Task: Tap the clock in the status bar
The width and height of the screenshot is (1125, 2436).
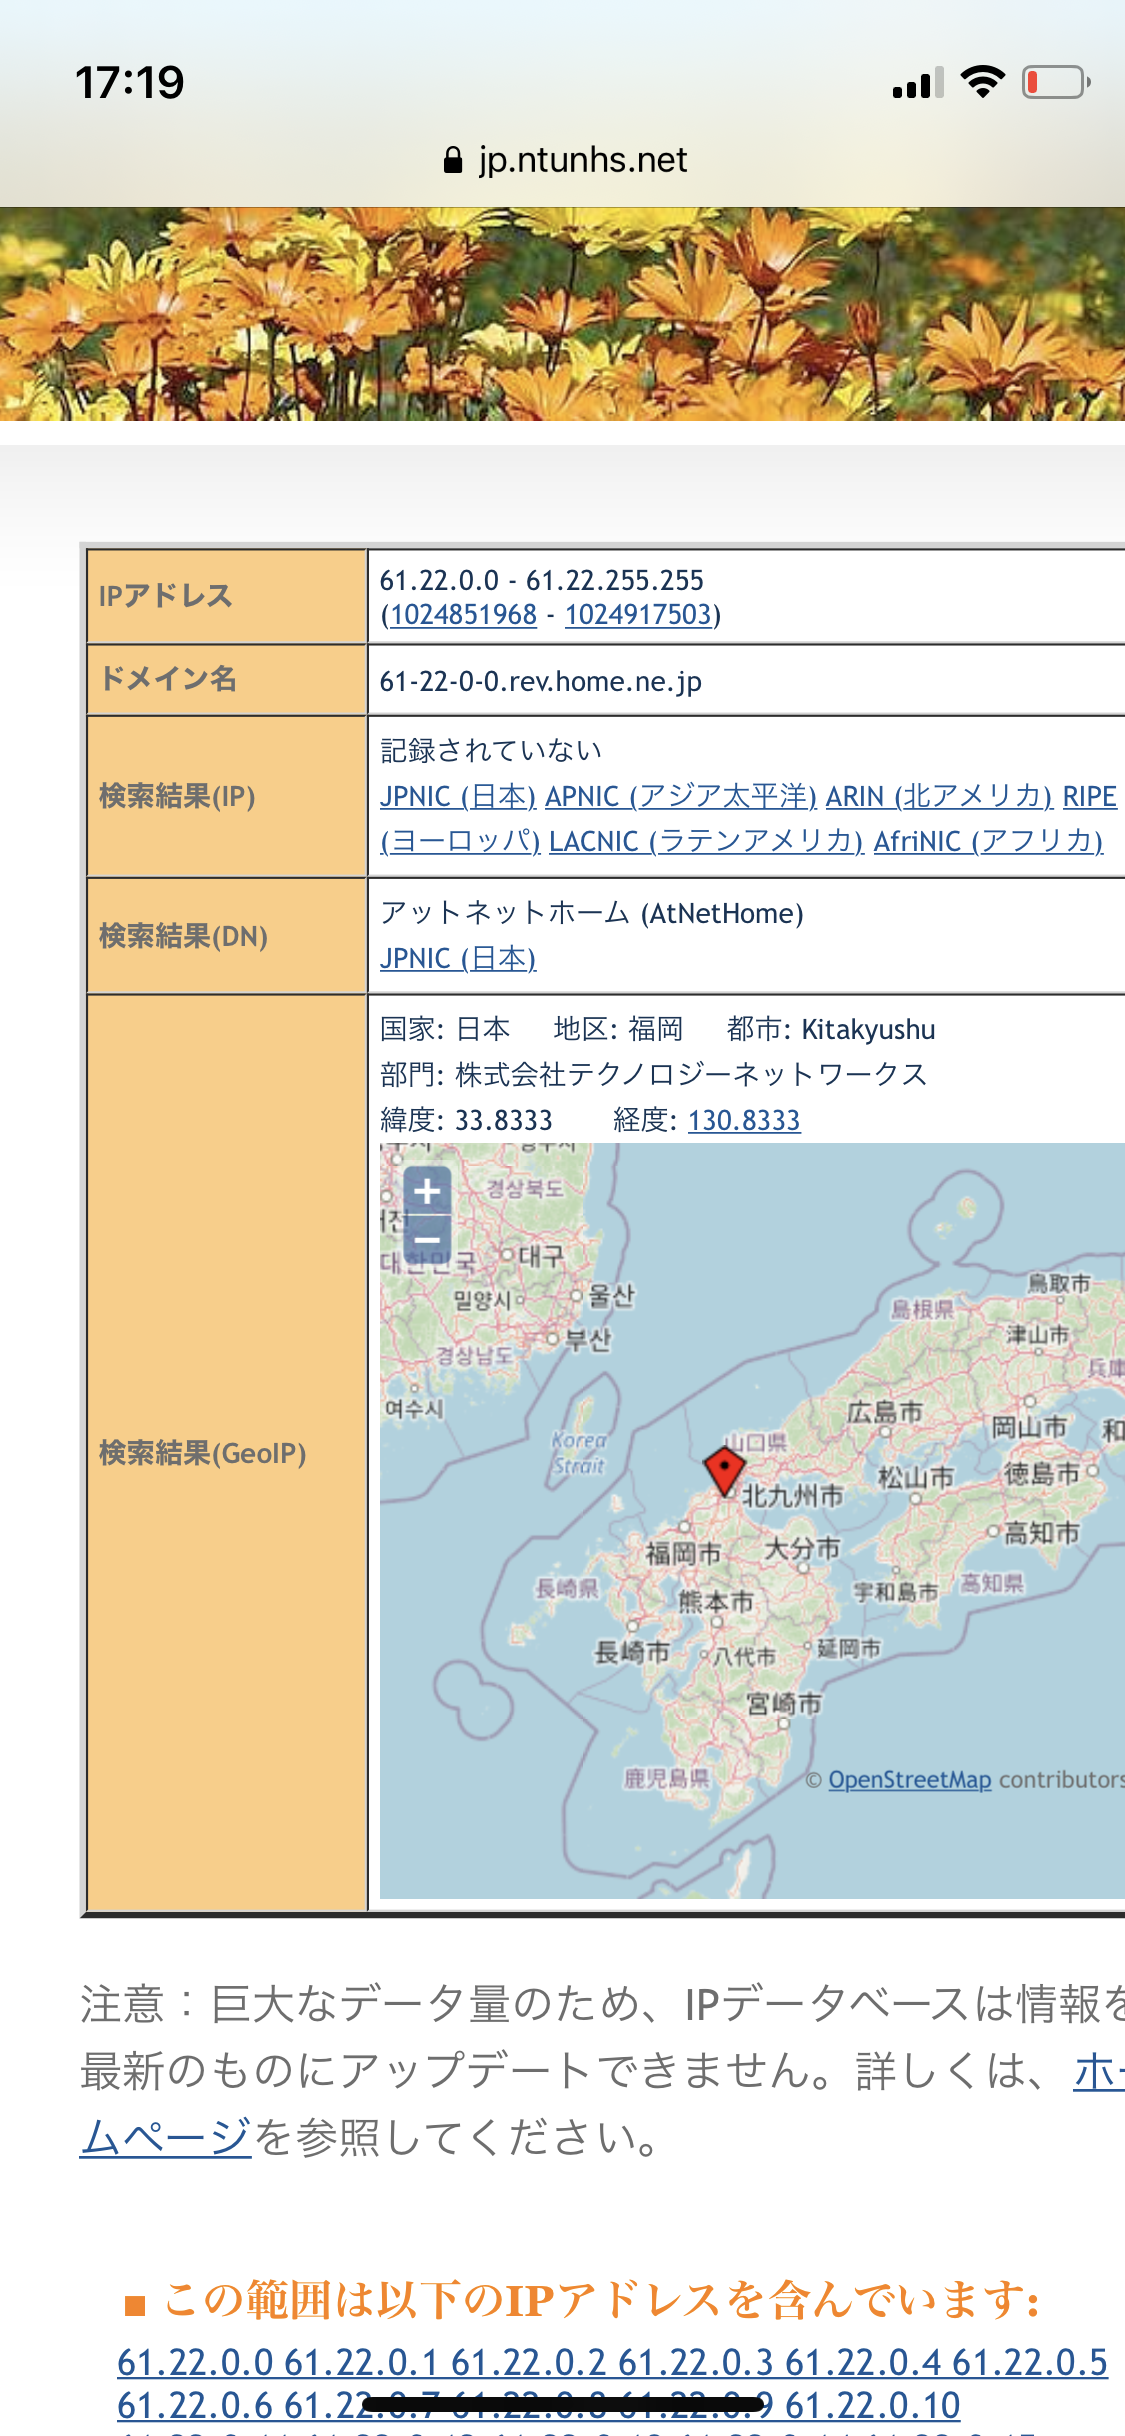Action: point(130,82)
